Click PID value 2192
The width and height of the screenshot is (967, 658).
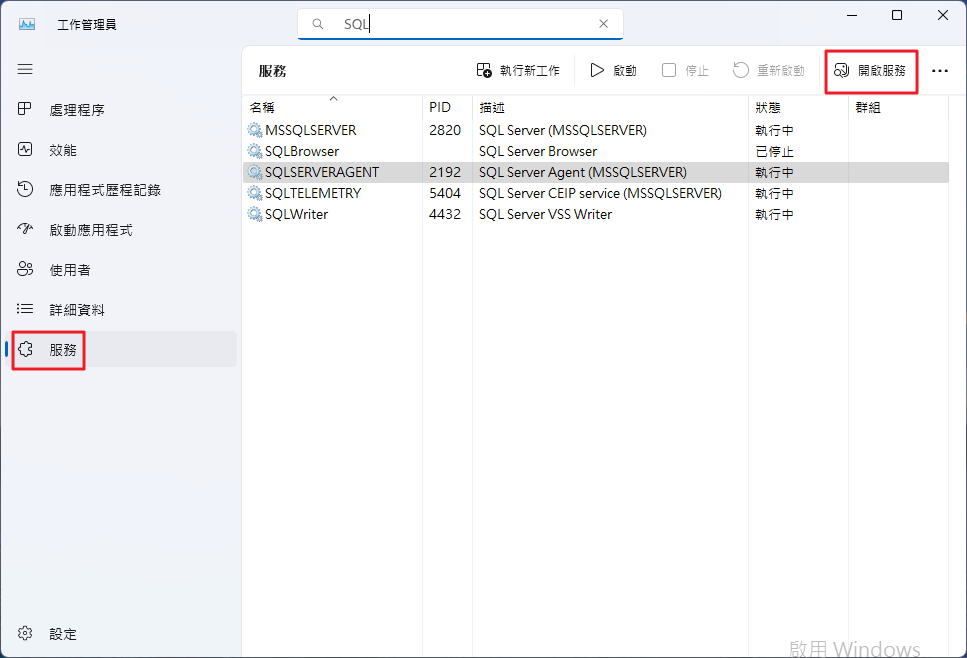point(445,172)
